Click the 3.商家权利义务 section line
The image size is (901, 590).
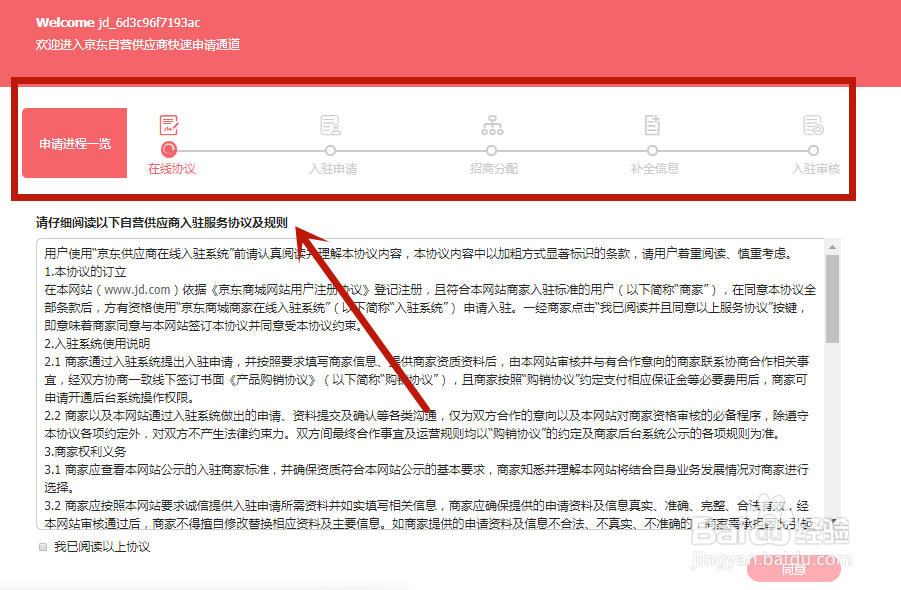86,452
